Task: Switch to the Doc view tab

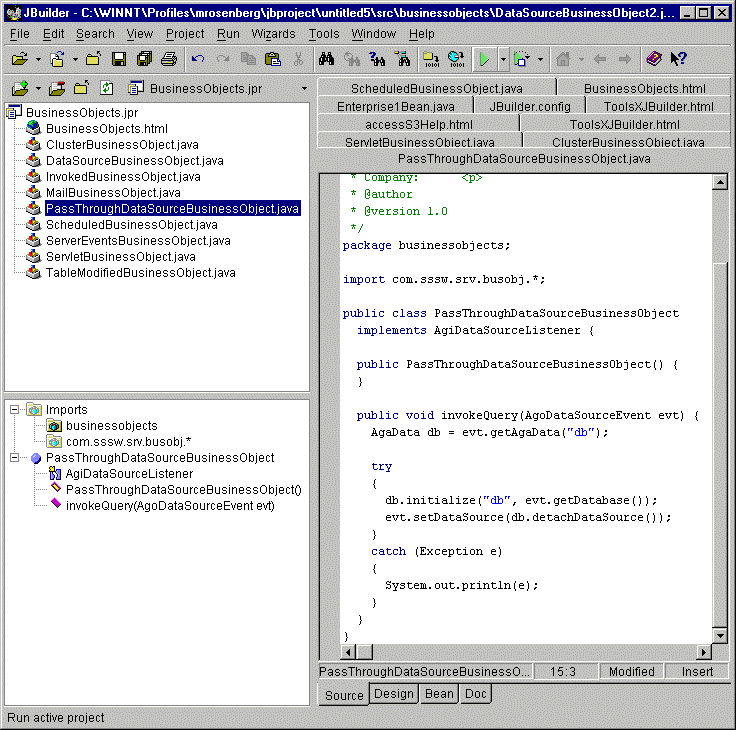Action: pyautogui.click(x=475, y=694)
